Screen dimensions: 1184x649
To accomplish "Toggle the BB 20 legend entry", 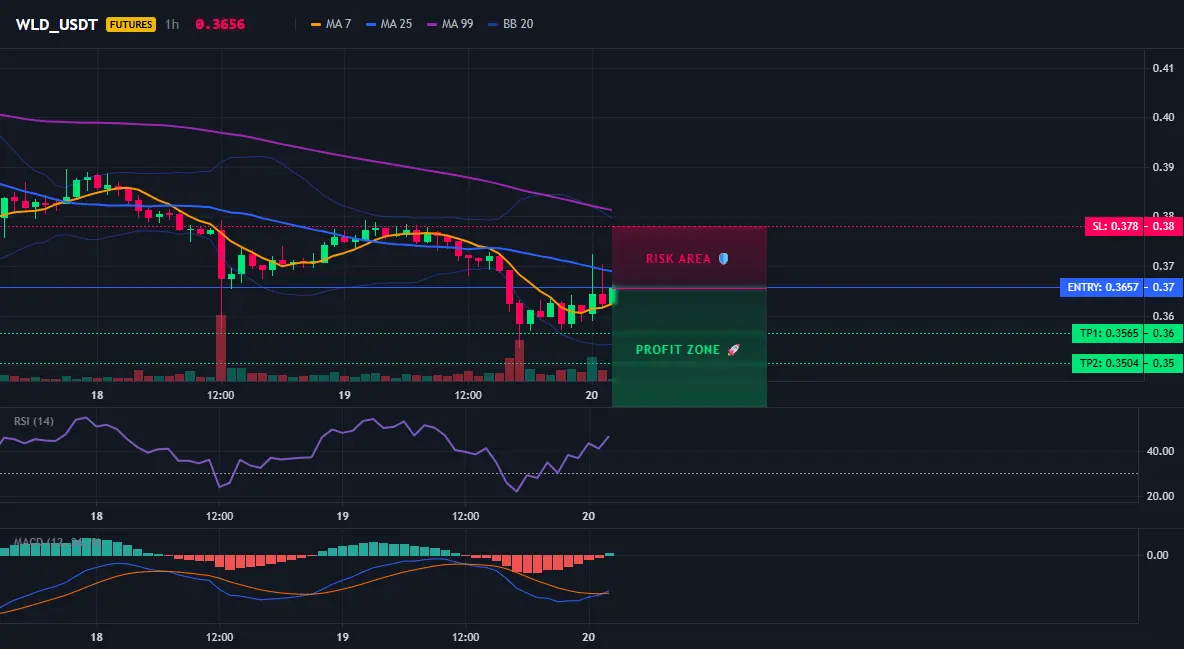I will click(x=511, y=24).
